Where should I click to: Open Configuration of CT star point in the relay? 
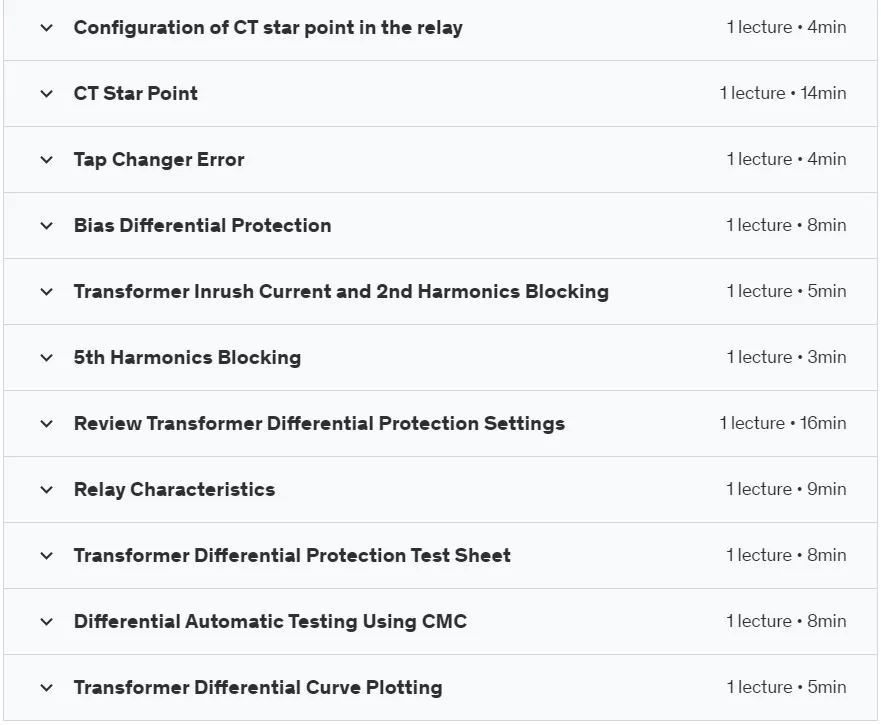pyautogui.click(x=268, y=28)
